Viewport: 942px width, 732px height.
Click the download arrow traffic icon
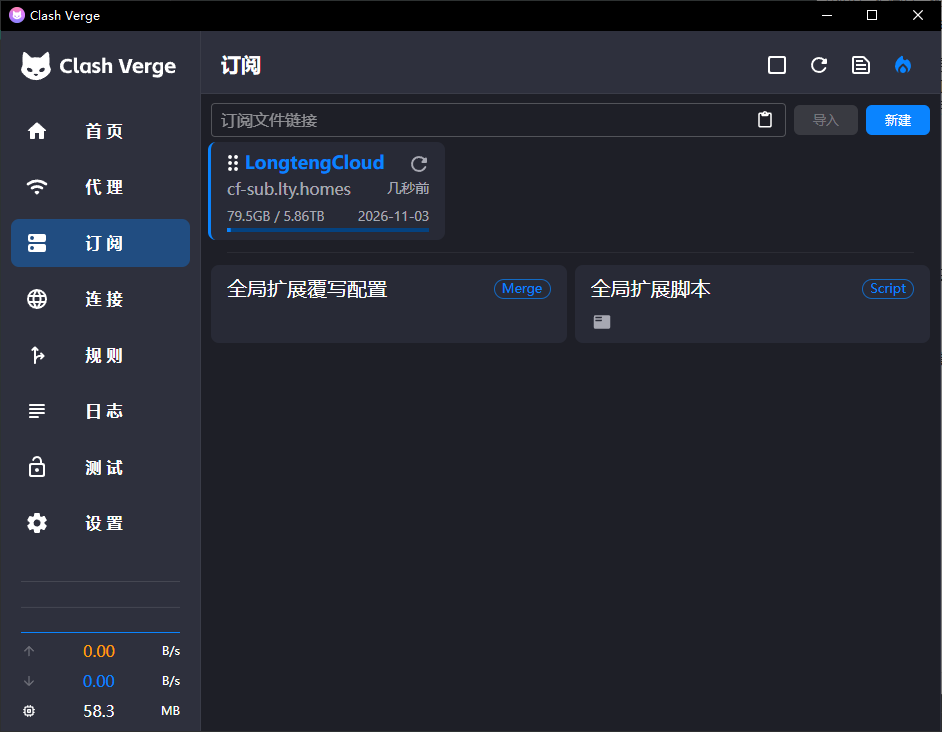29,681
